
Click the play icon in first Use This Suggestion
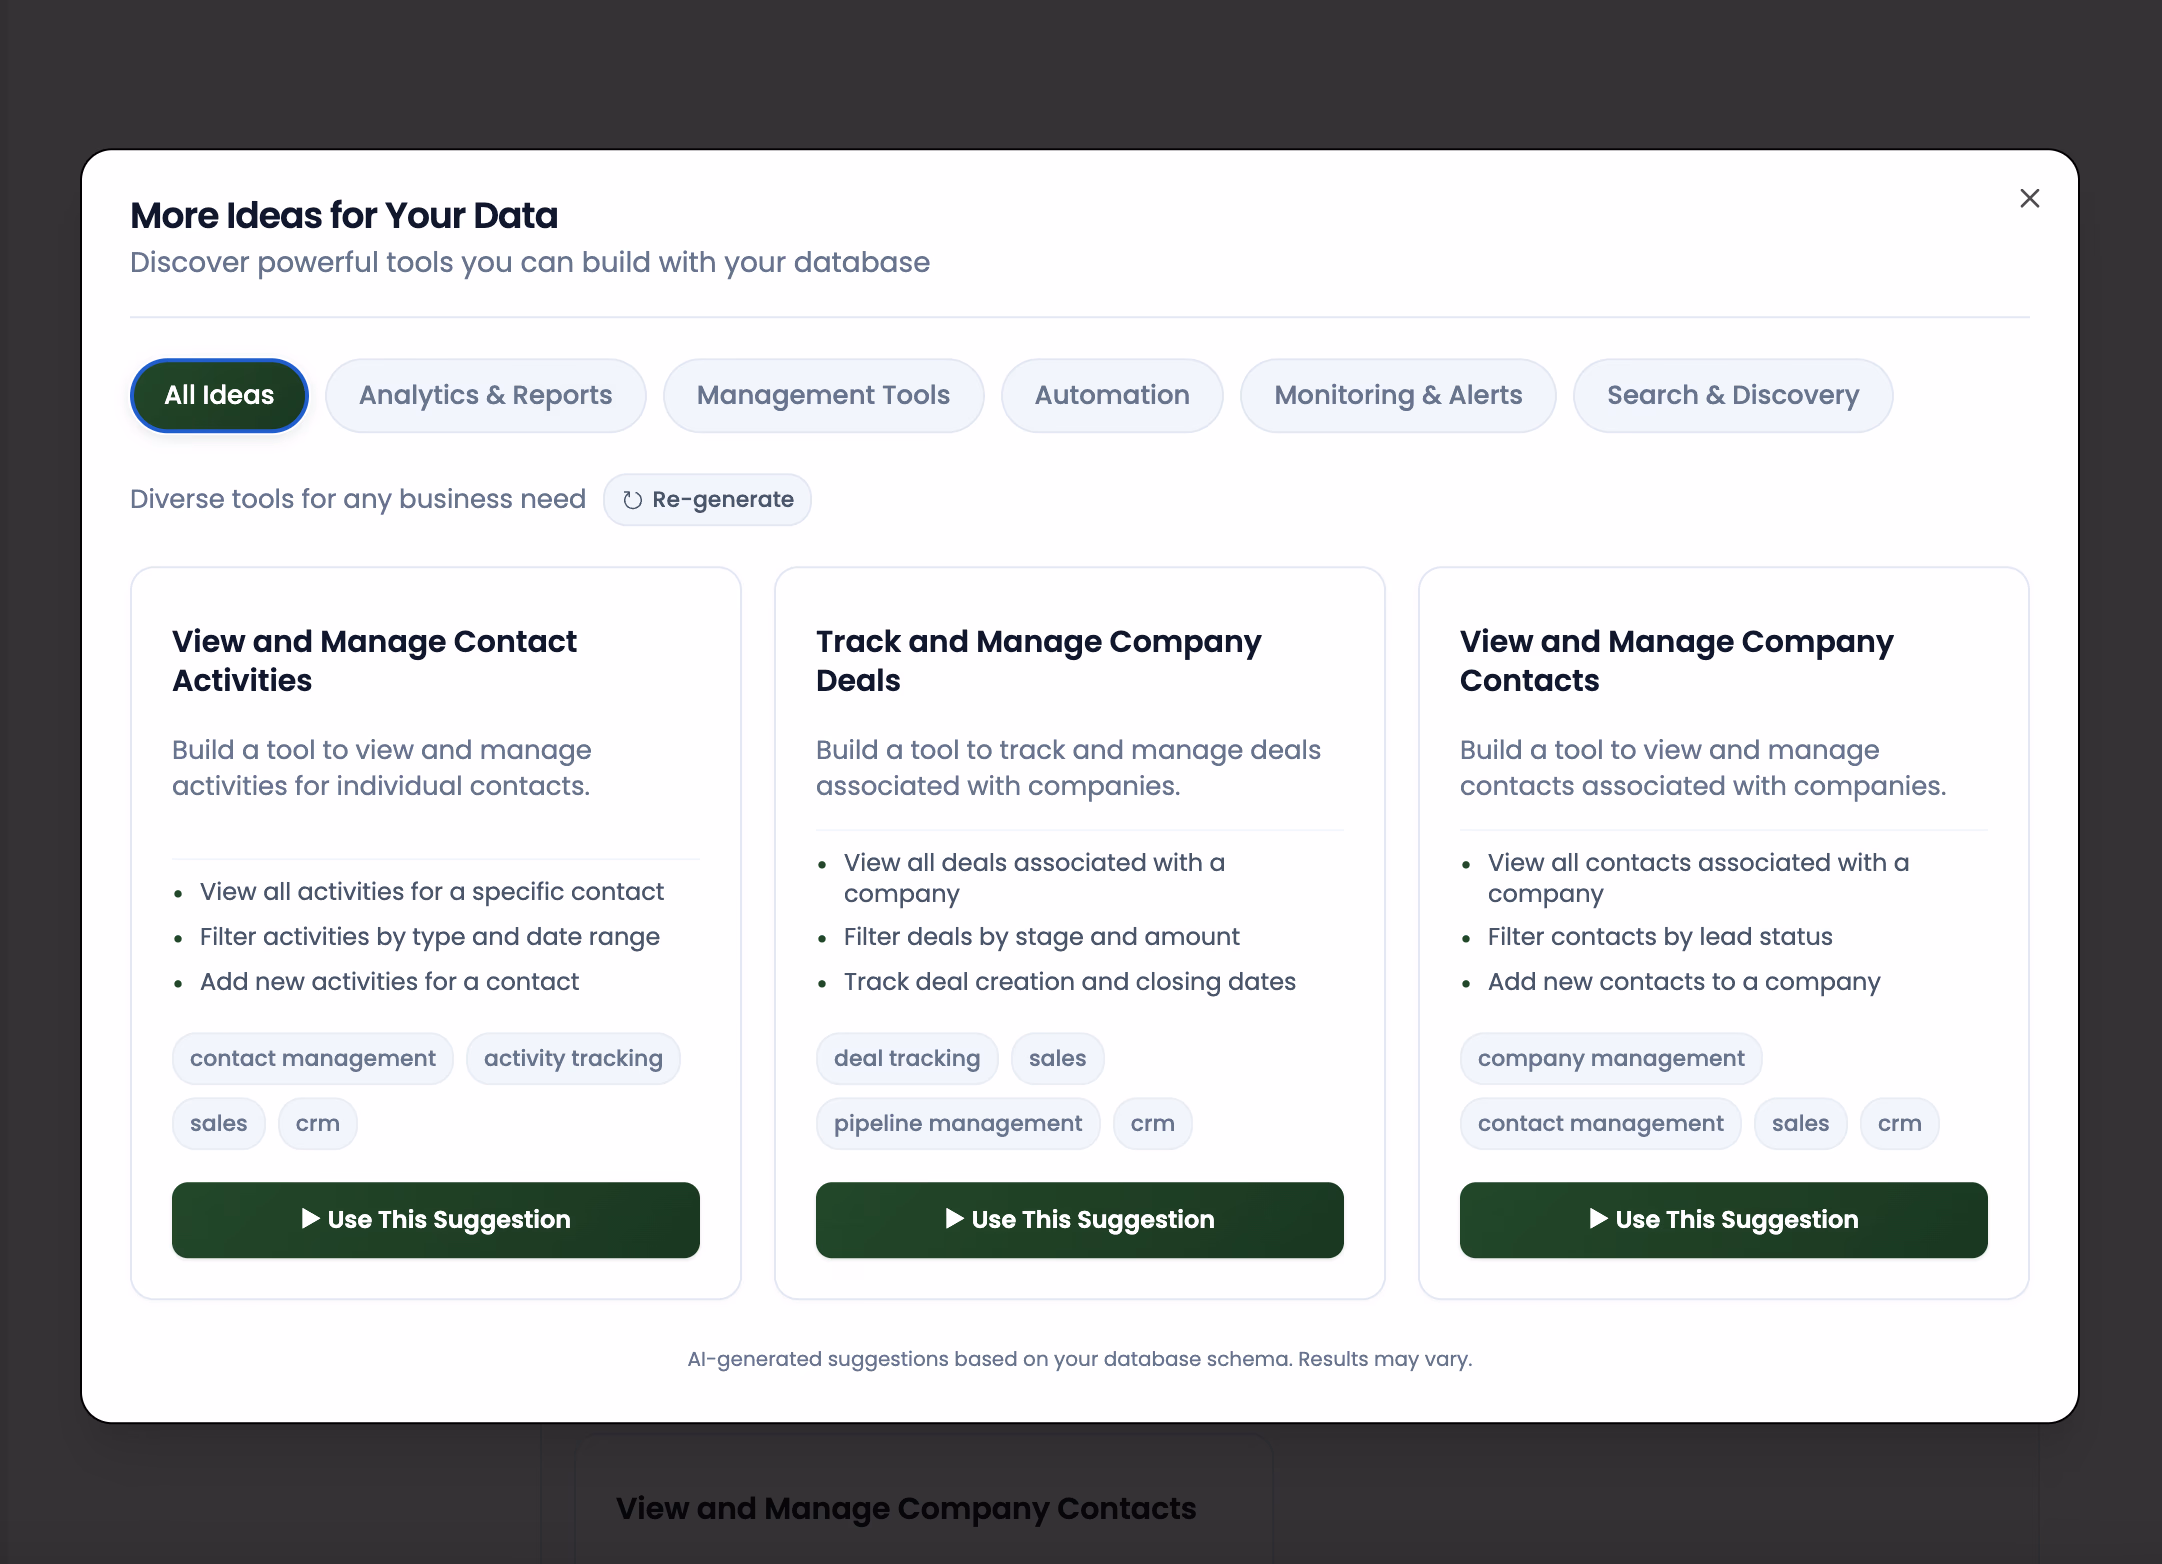coord(312,1219)
